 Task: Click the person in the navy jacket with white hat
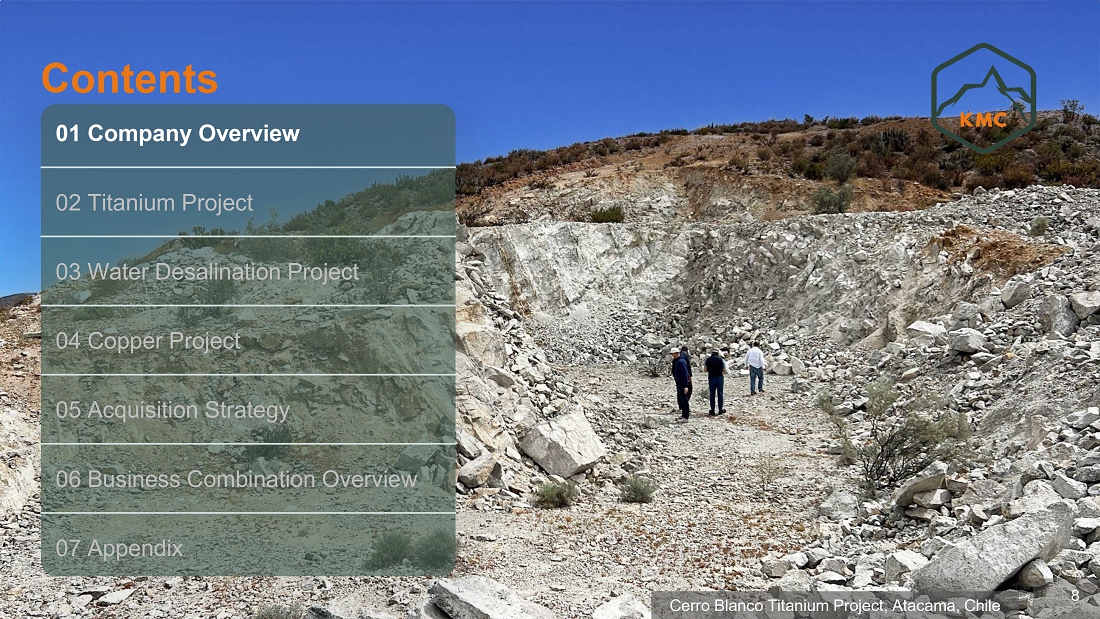coord(680,383)
